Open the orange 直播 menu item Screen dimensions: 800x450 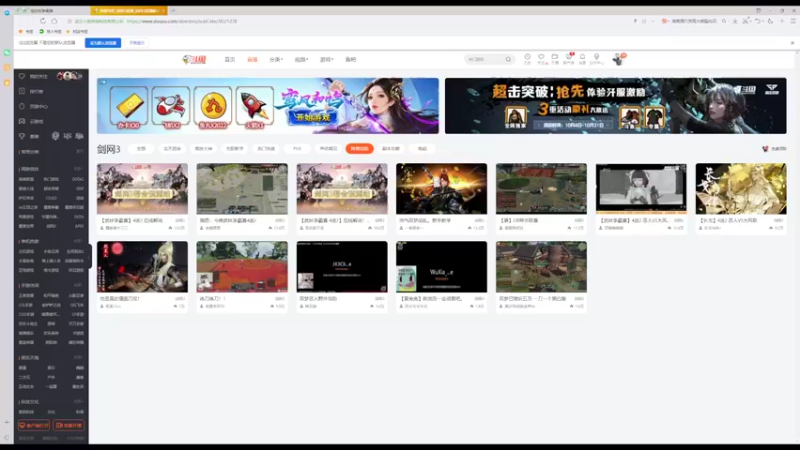pyautogui.click(x=252, y=60)
